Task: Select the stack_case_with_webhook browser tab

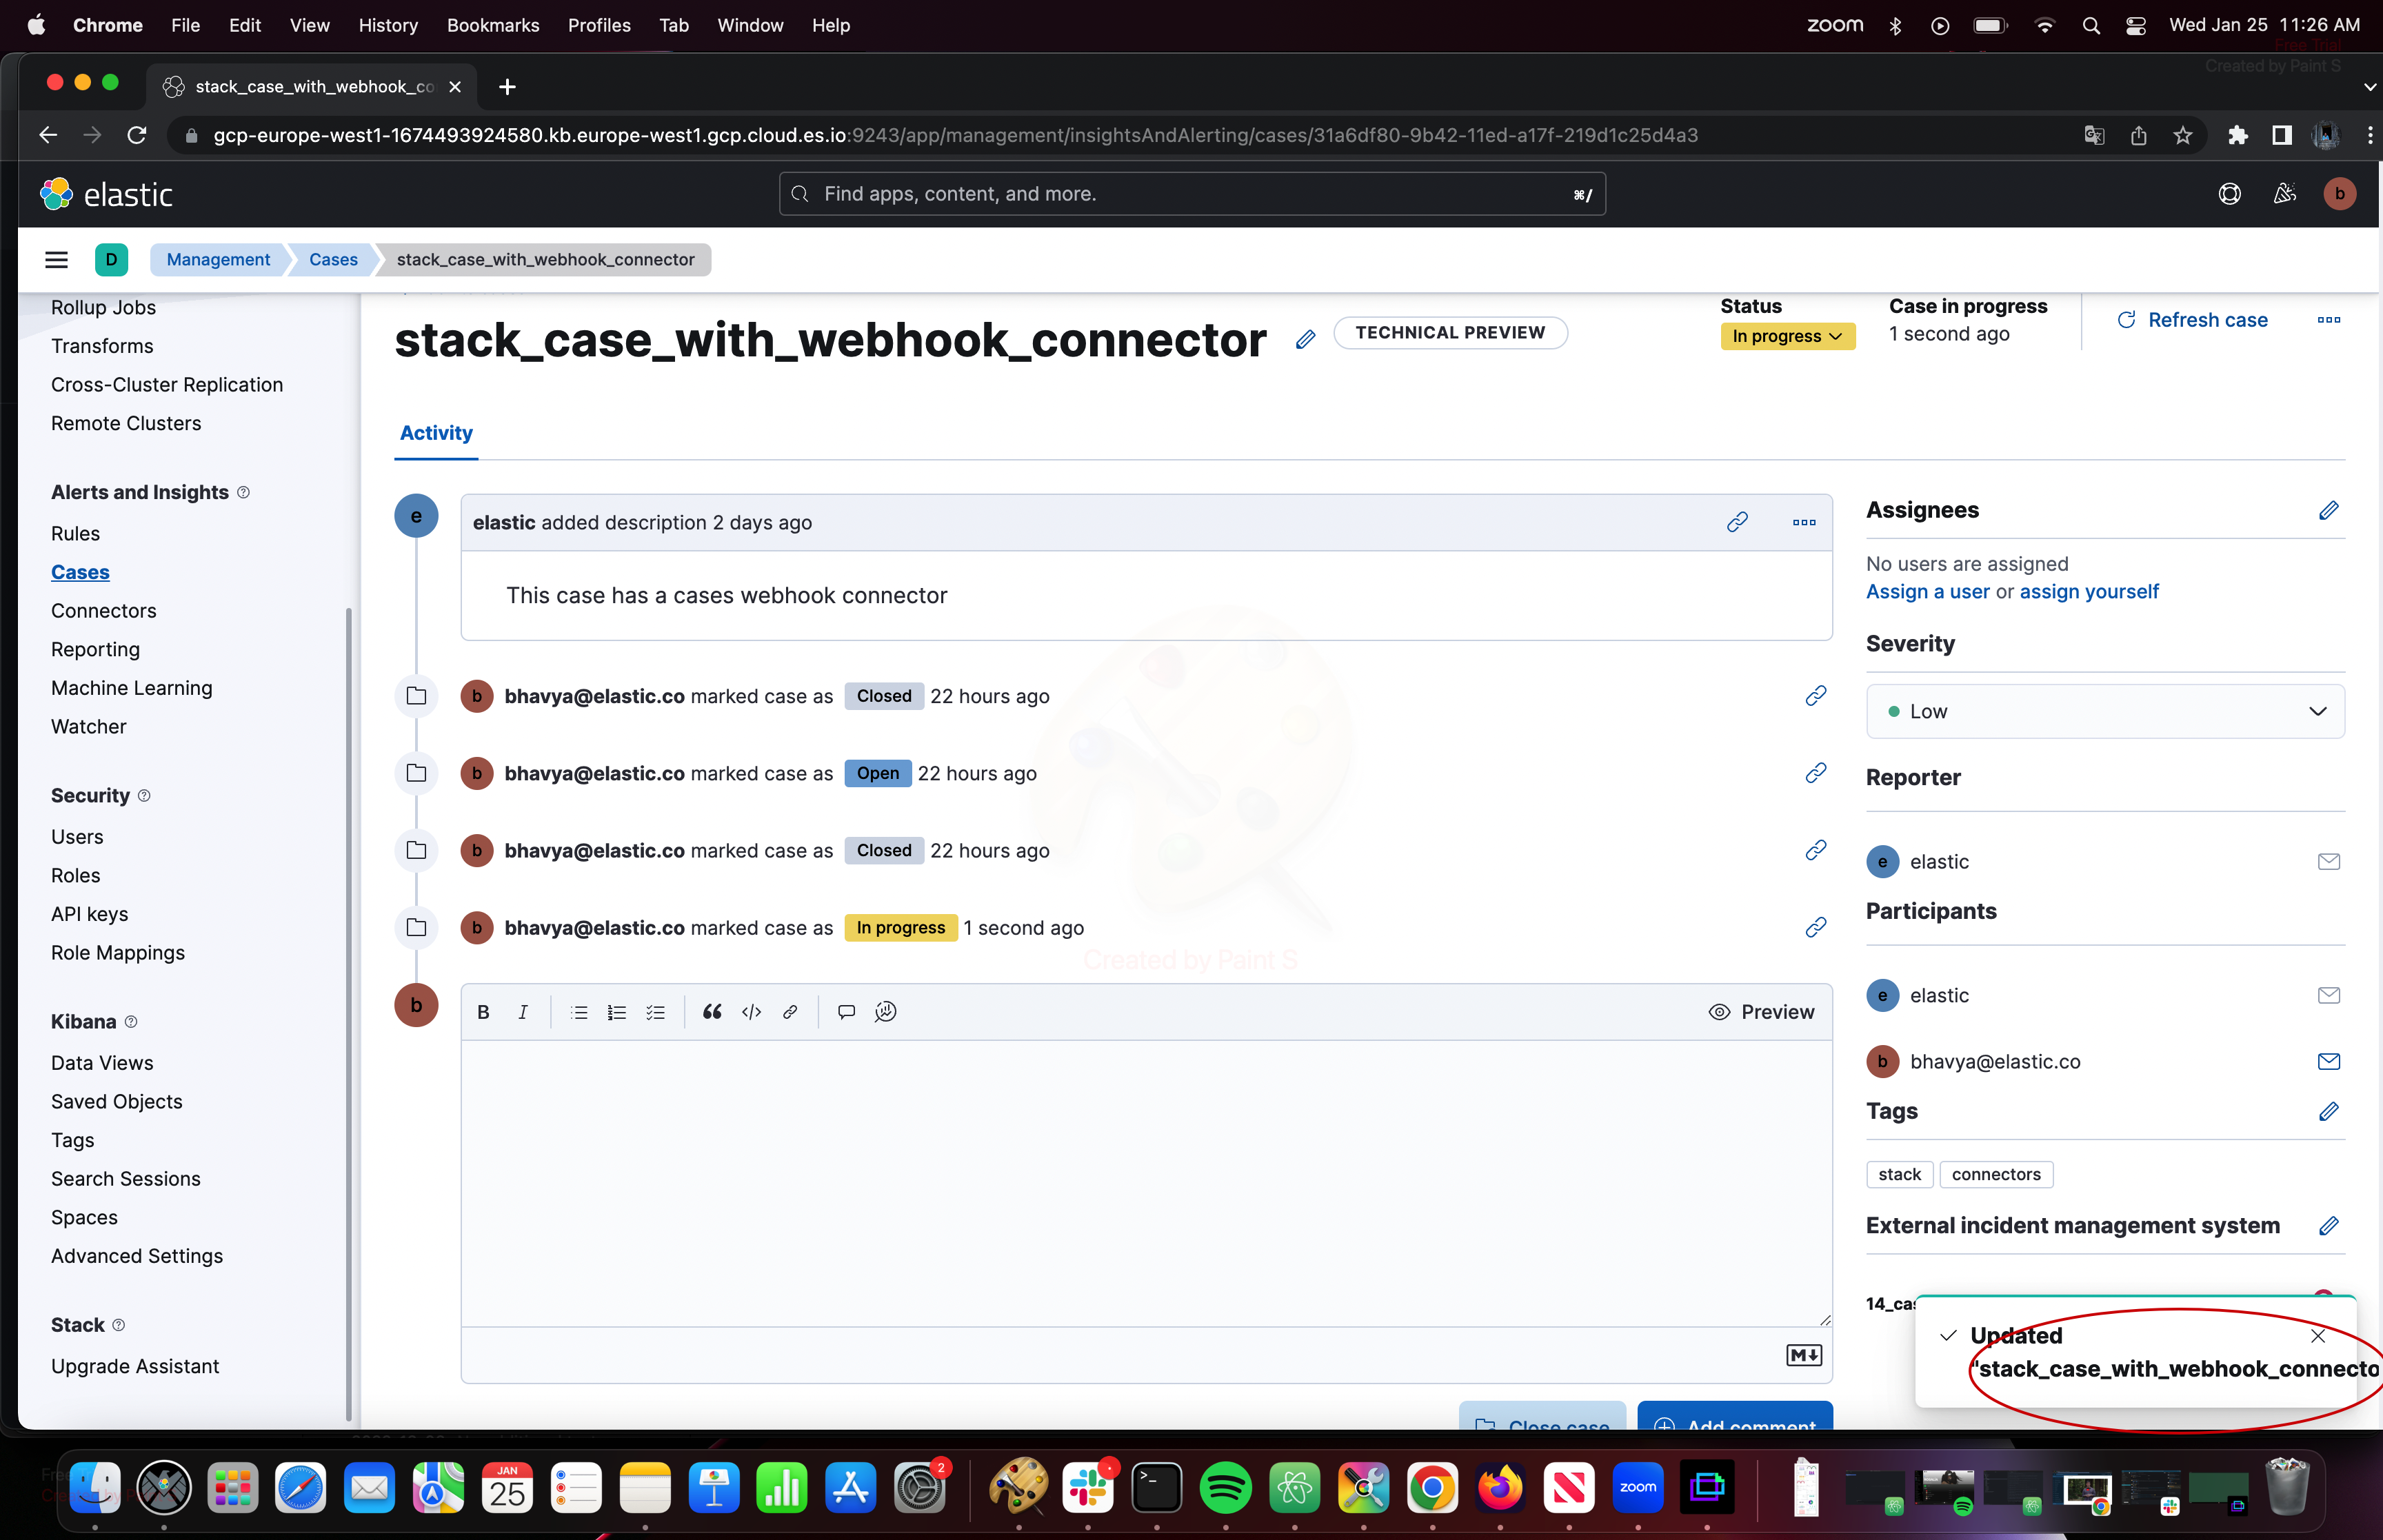Action: (x=312, y=87)
